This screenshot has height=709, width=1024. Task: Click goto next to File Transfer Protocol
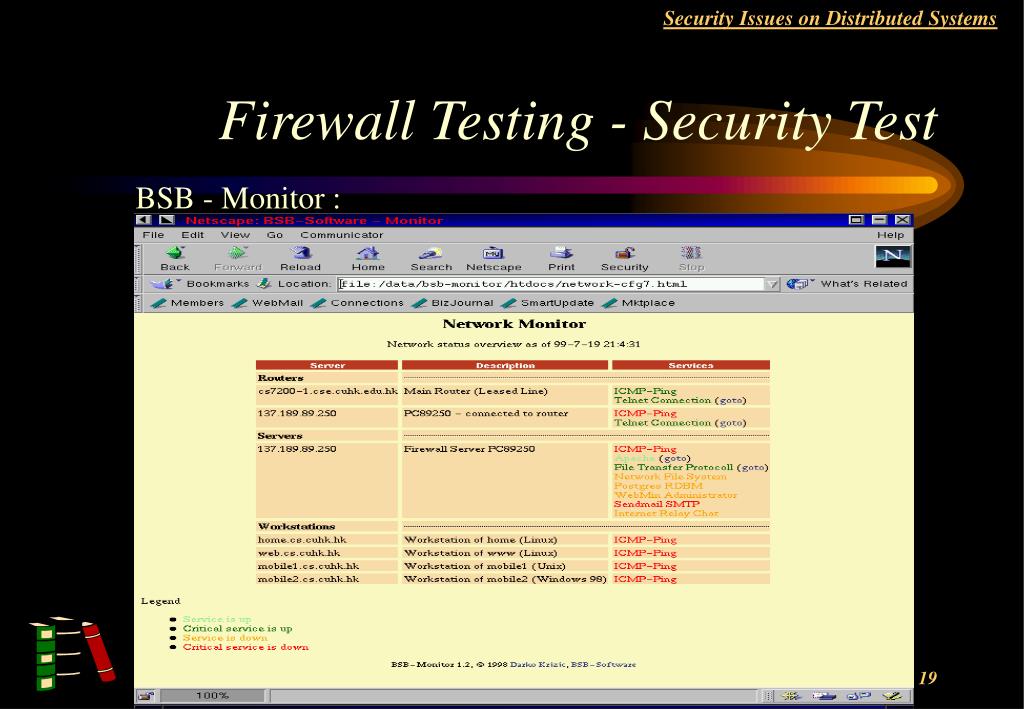(752, 467)
